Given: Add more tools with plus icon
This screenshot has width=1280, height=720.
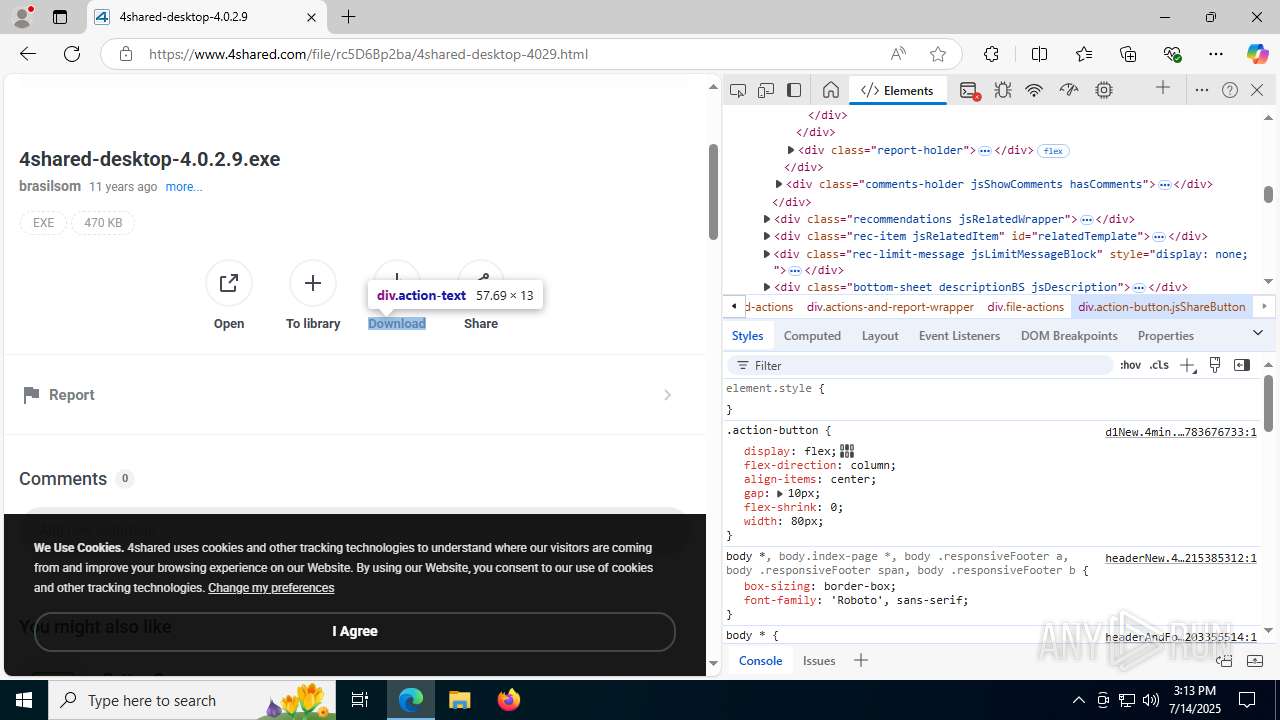Looking at the screenshot, I should click(1163, 89).
